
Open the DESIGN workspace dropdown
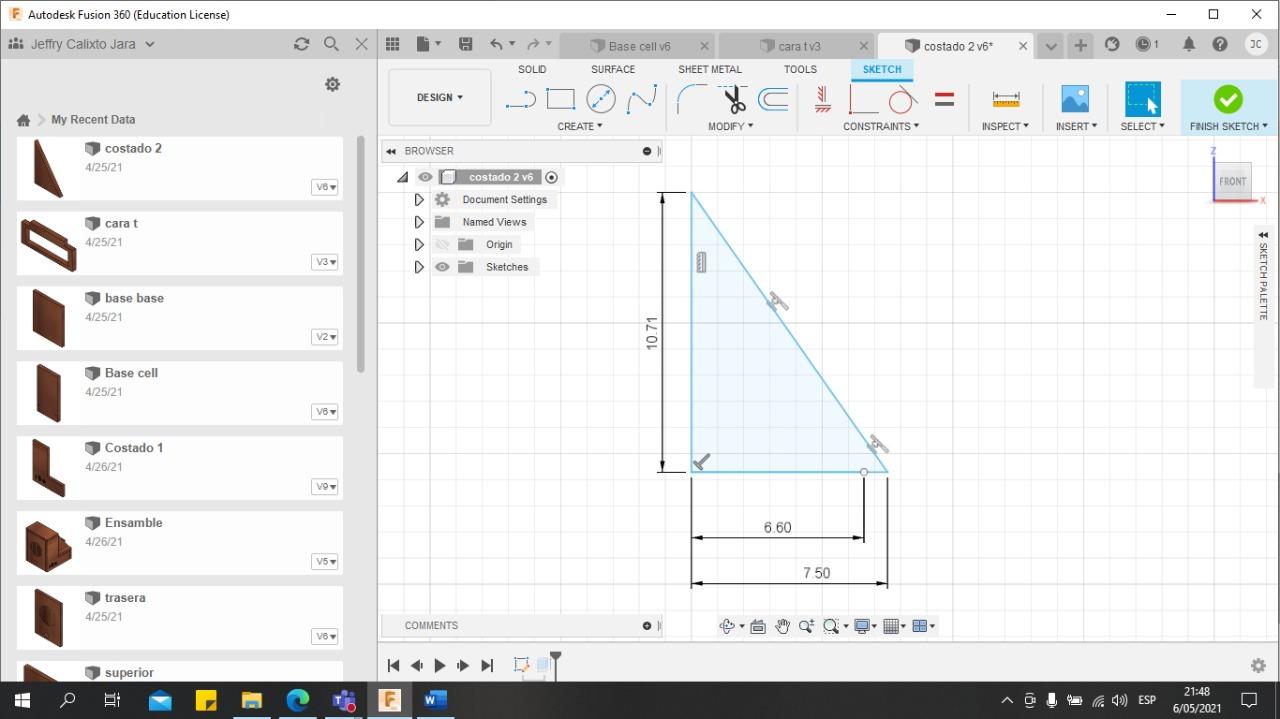point(440,97)
